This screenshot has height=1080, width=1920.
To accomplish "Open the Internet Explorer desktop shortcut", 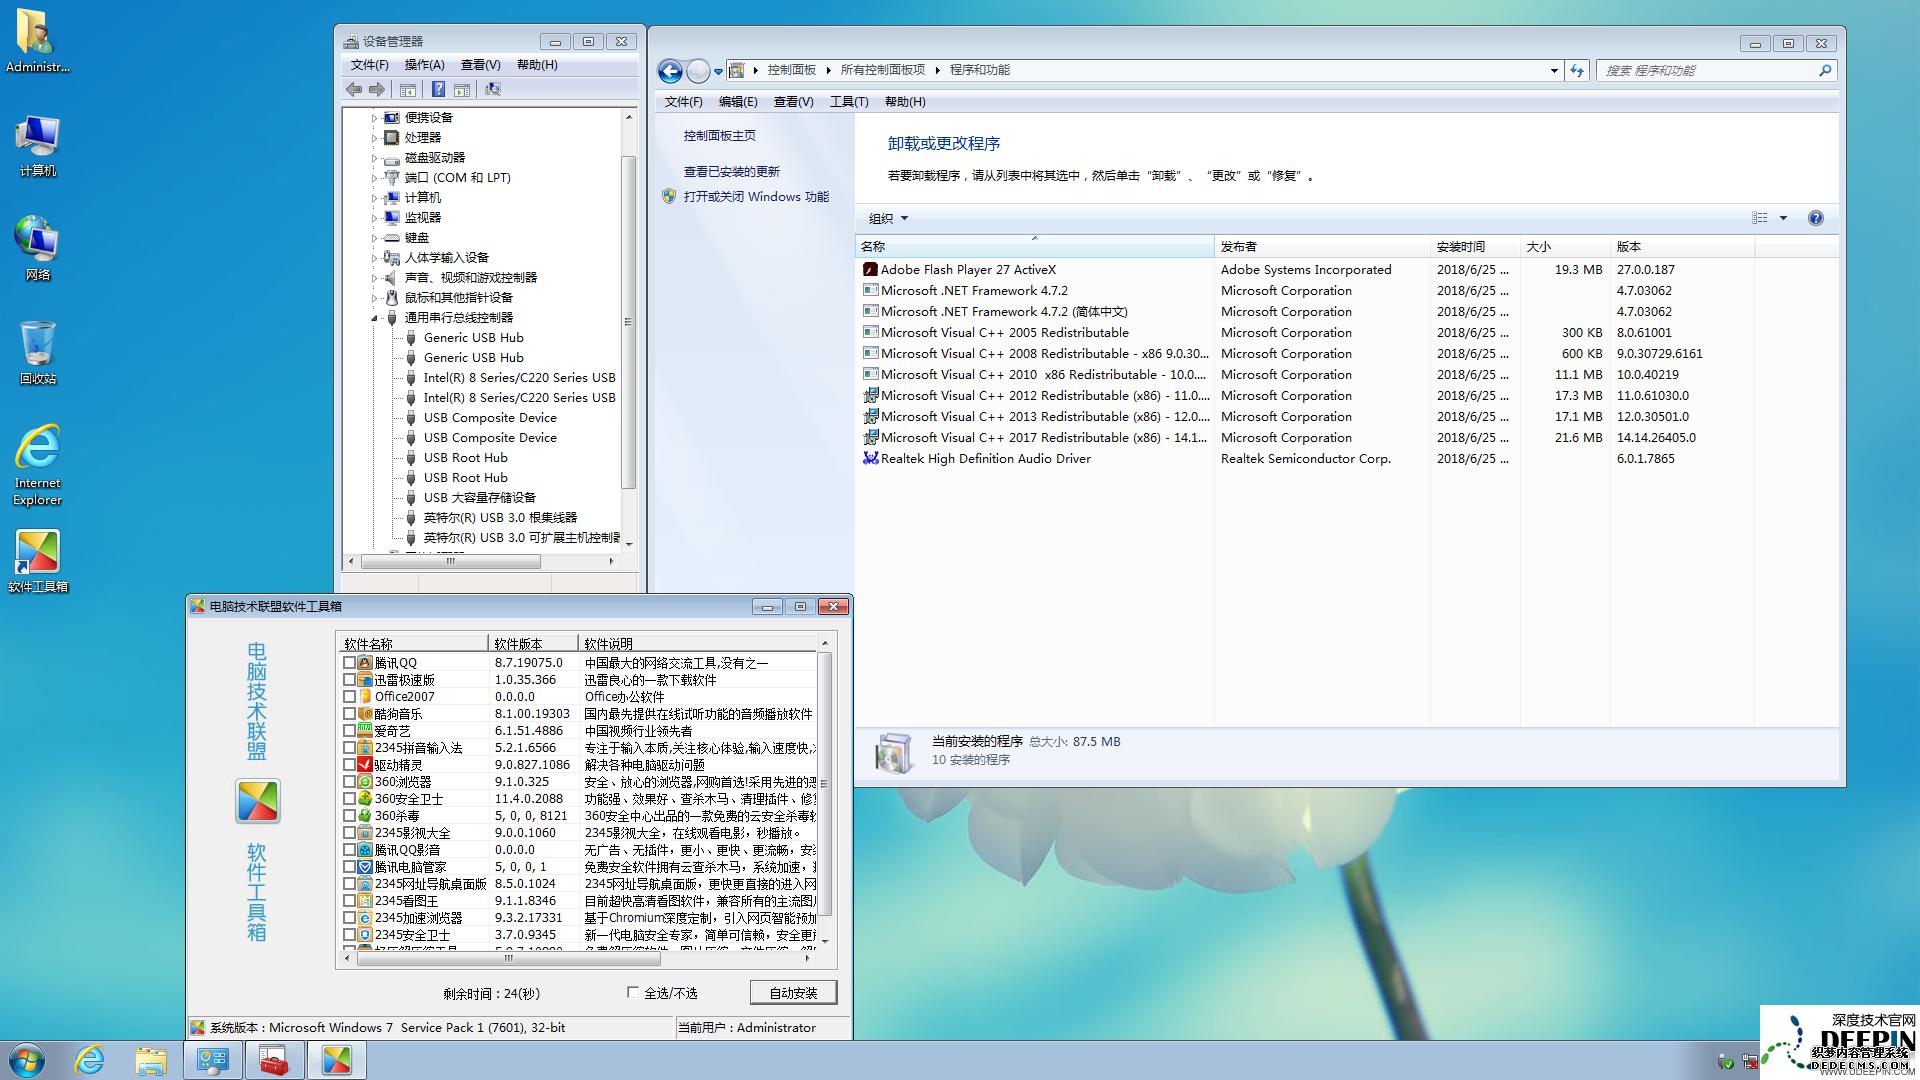I will pyautogui.click(x=38, y=466).
